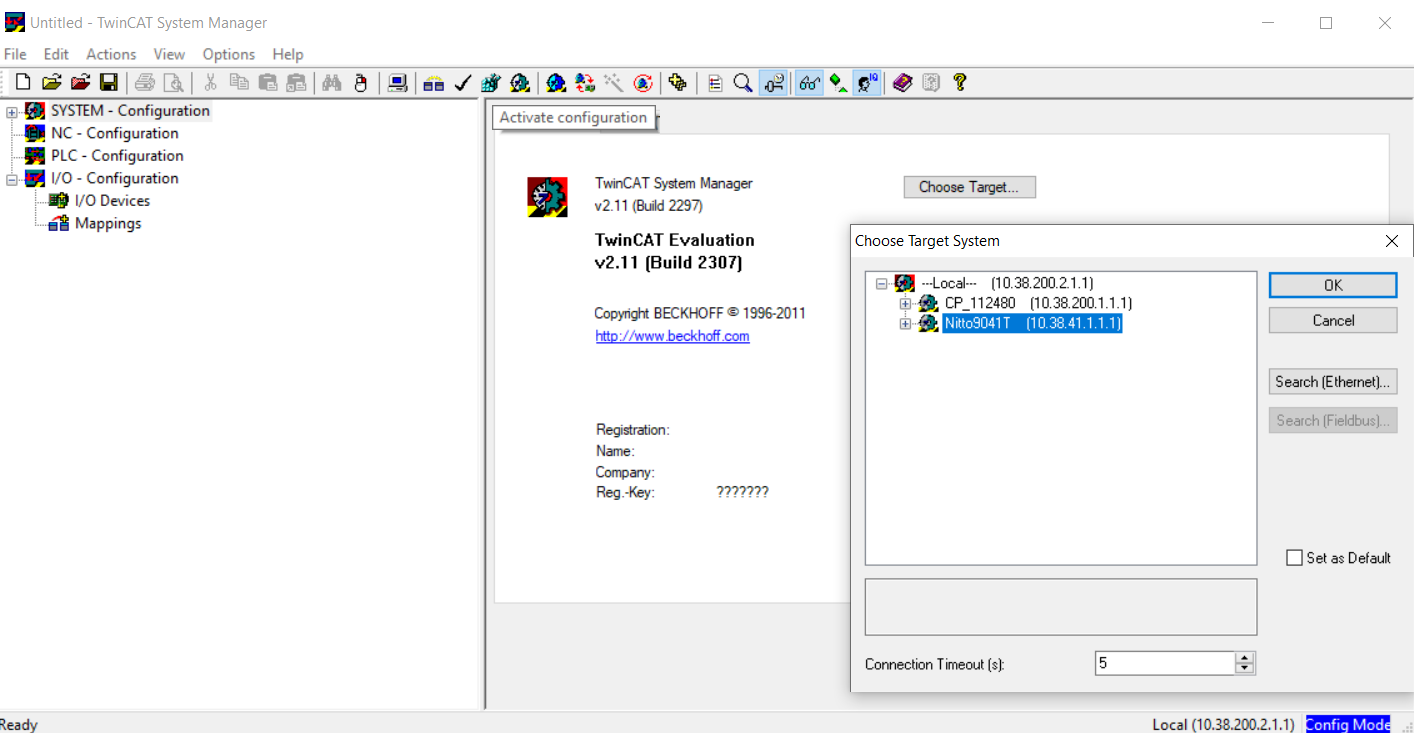Expand the Nitto9041T target node
1414x733 pixels.
(x=905, y=323)
